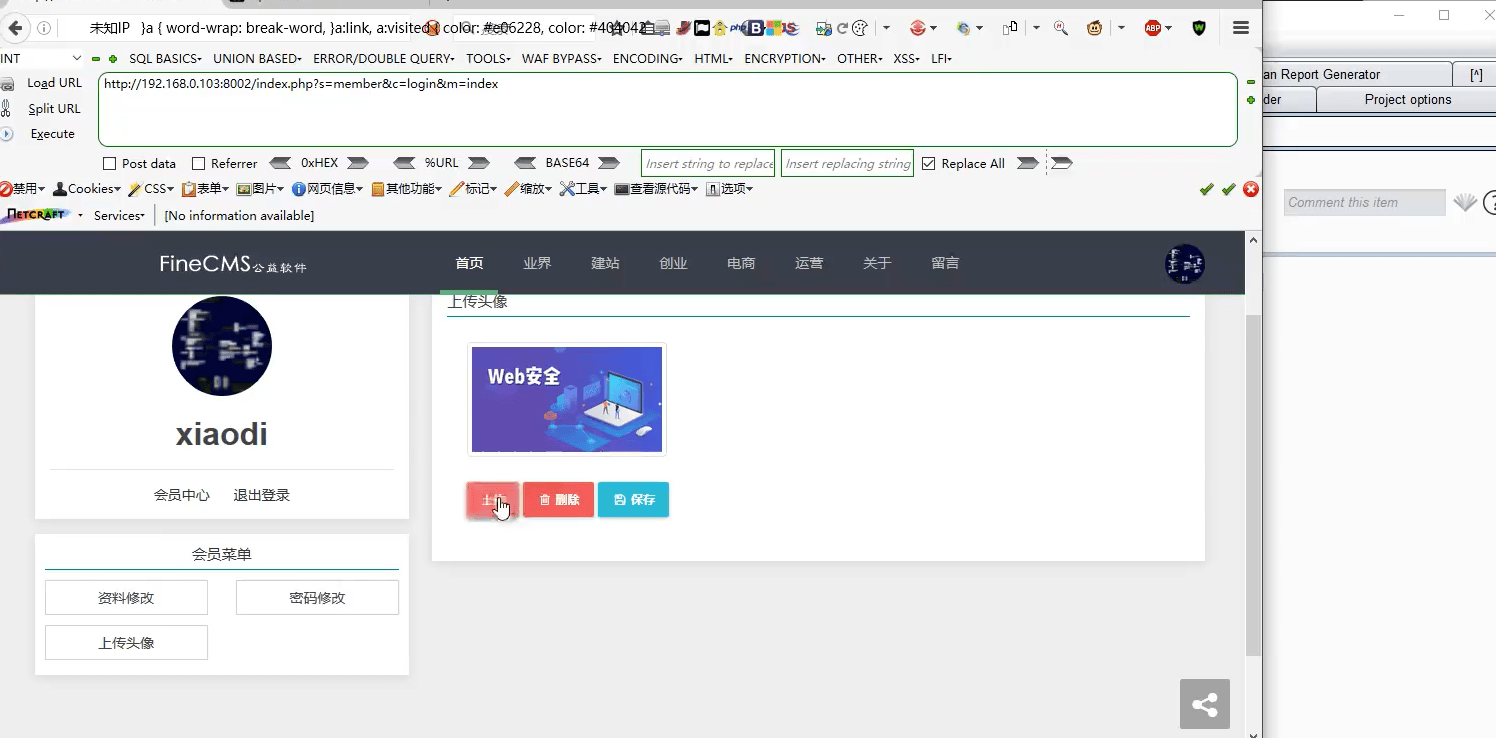The height and width of the screenshot is (738, 1496).
Task: Click the 退出登录 logout link
Action: click(262, 495)
